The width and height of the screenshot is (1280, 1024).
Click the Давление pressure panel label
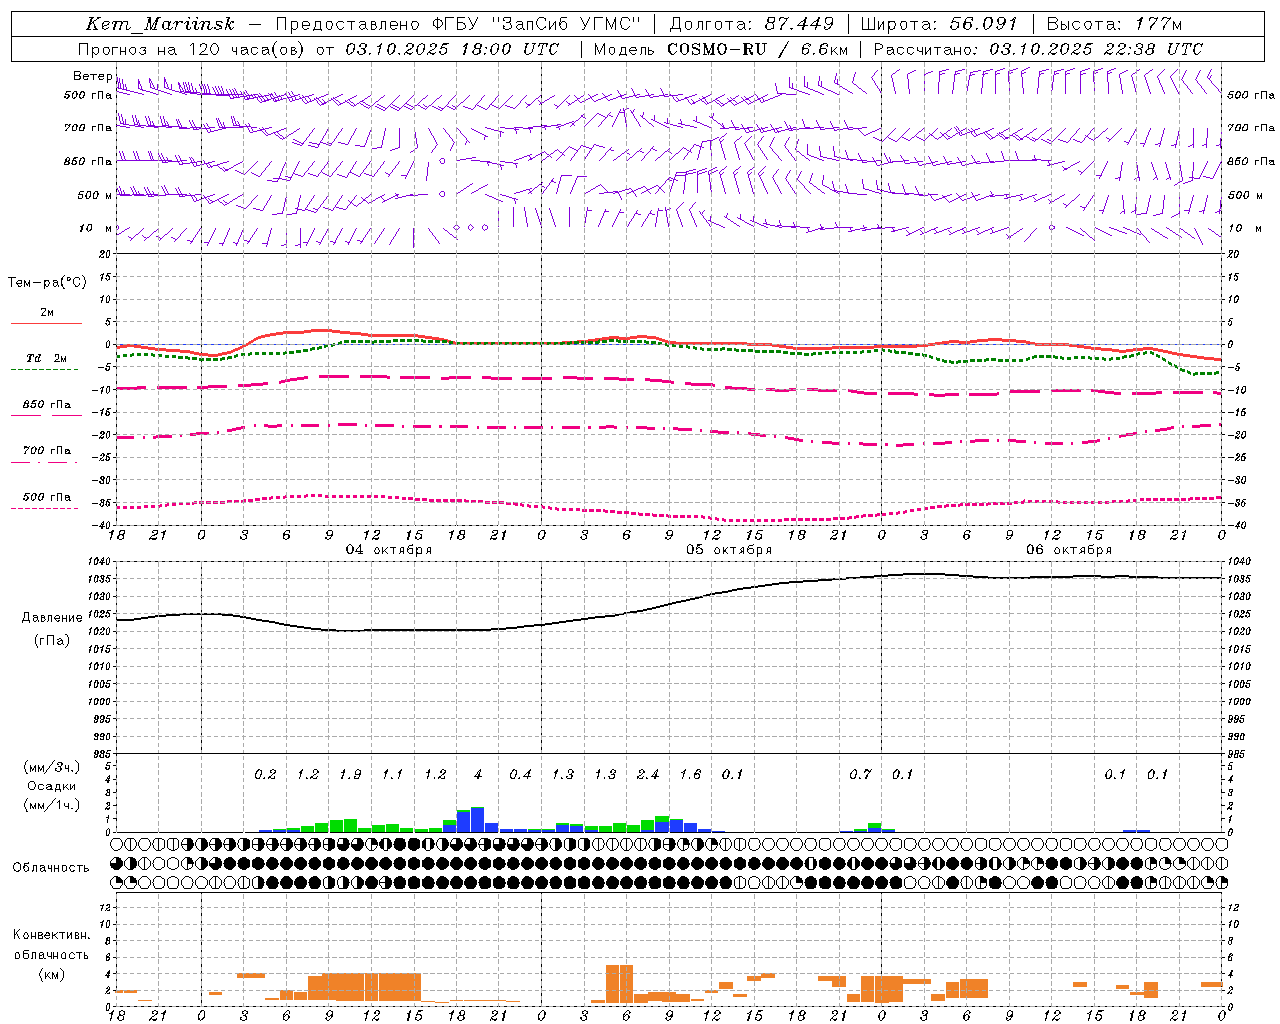50,618
